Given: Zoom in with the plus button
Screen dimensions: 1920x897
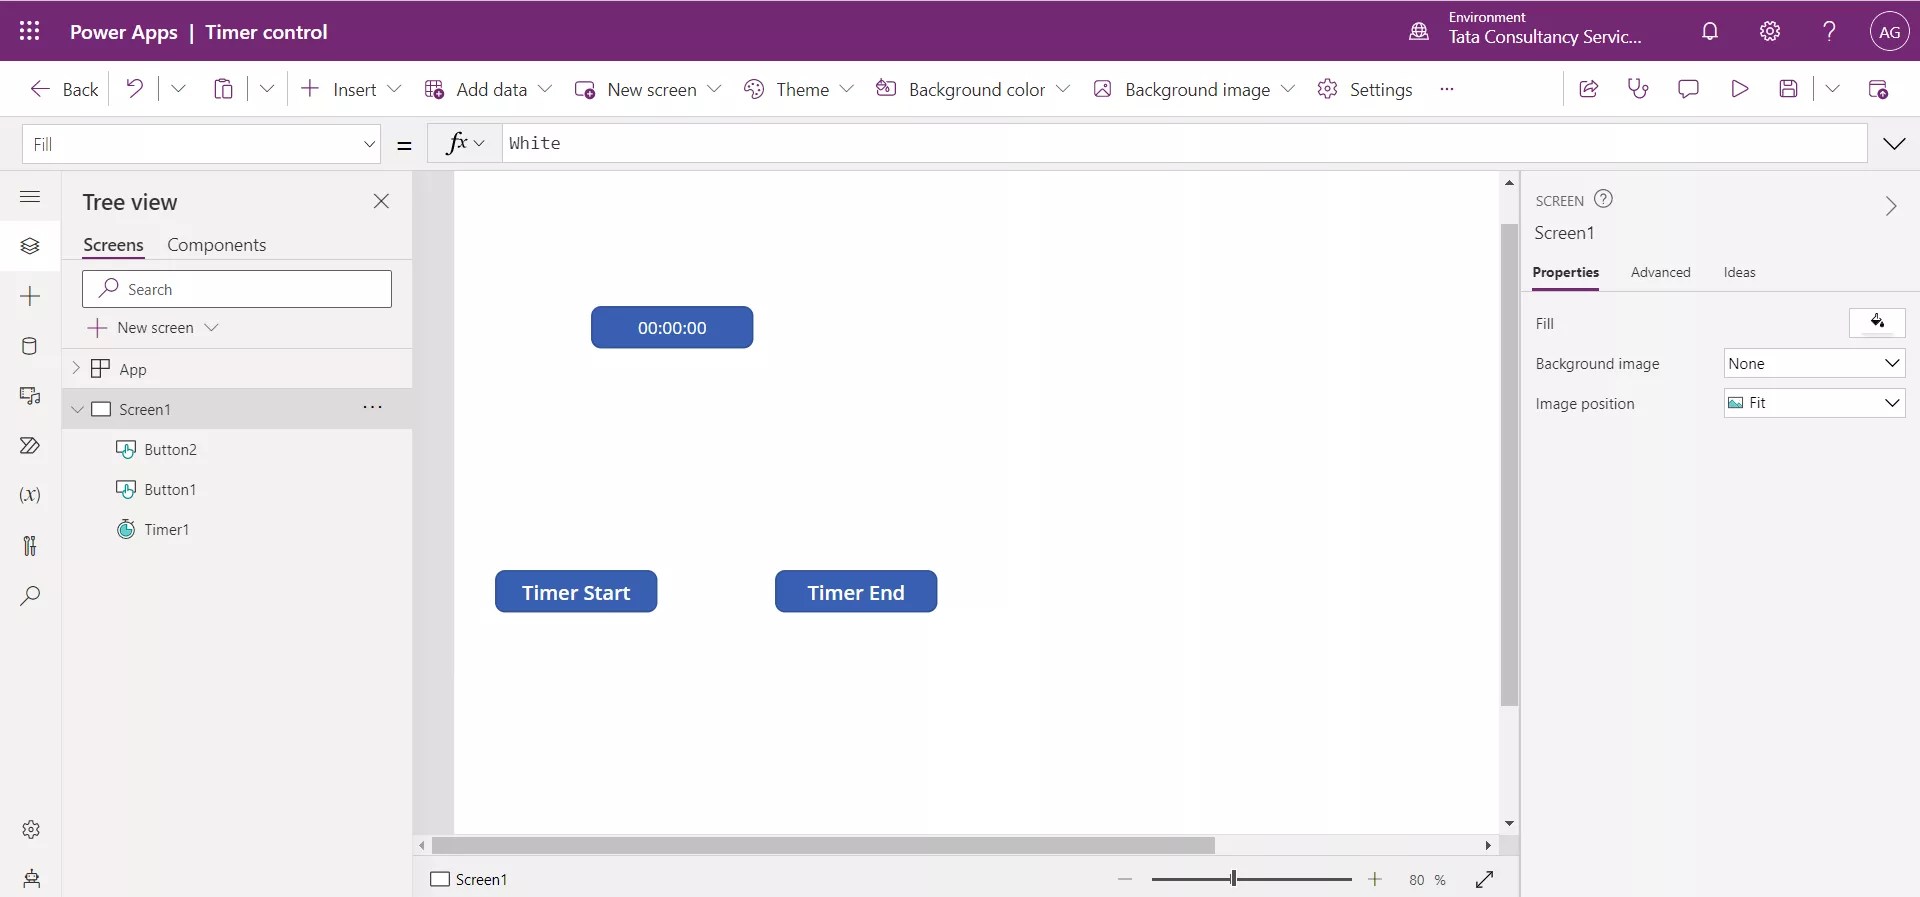Looking at the screenshot, I should [x=1375, y=879].
